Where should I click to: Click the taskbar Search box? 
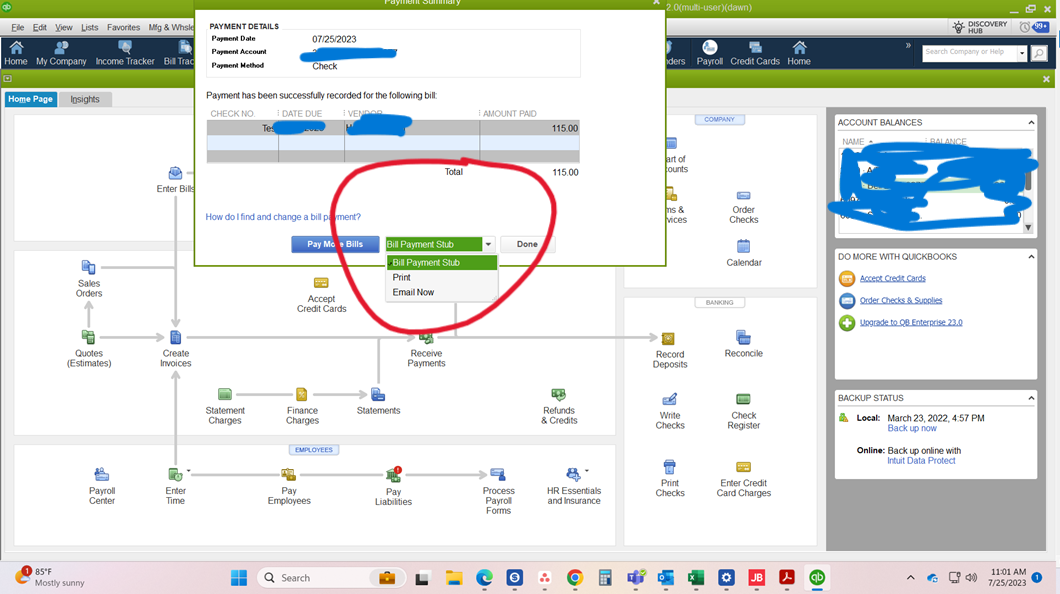(331, 578)
